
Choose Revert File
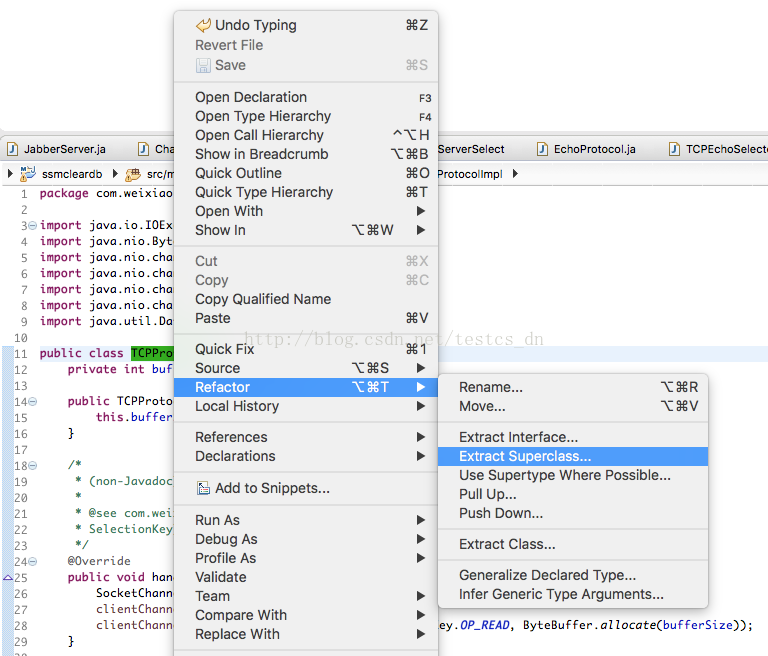[x=306, y=45]
